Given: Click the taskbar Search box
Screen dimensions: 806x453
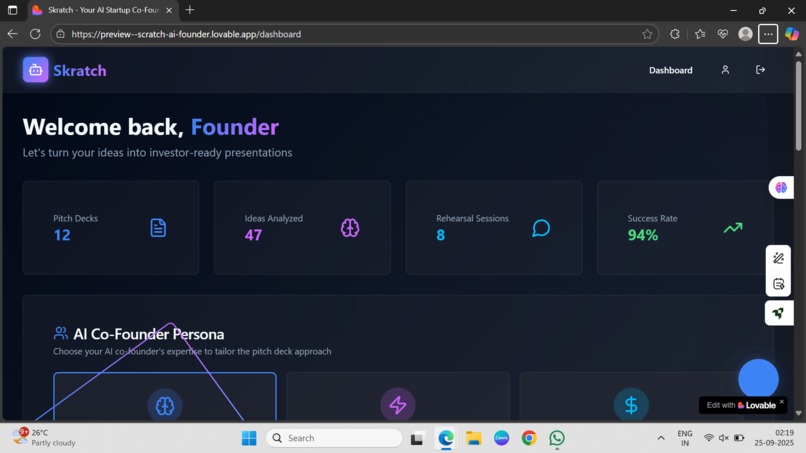Looking at the screenshot, I should (x=334, y=438).
